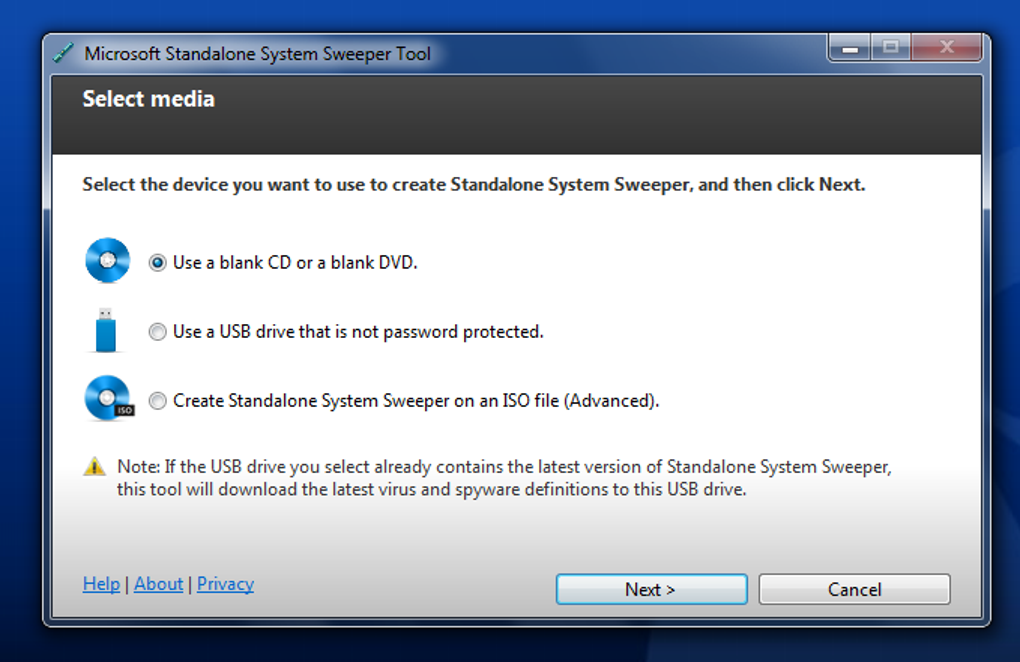Open the About link
Image resolution: width=1020 pixels, height=662 pixels.
pyautogui.click(x=159, y=584)
